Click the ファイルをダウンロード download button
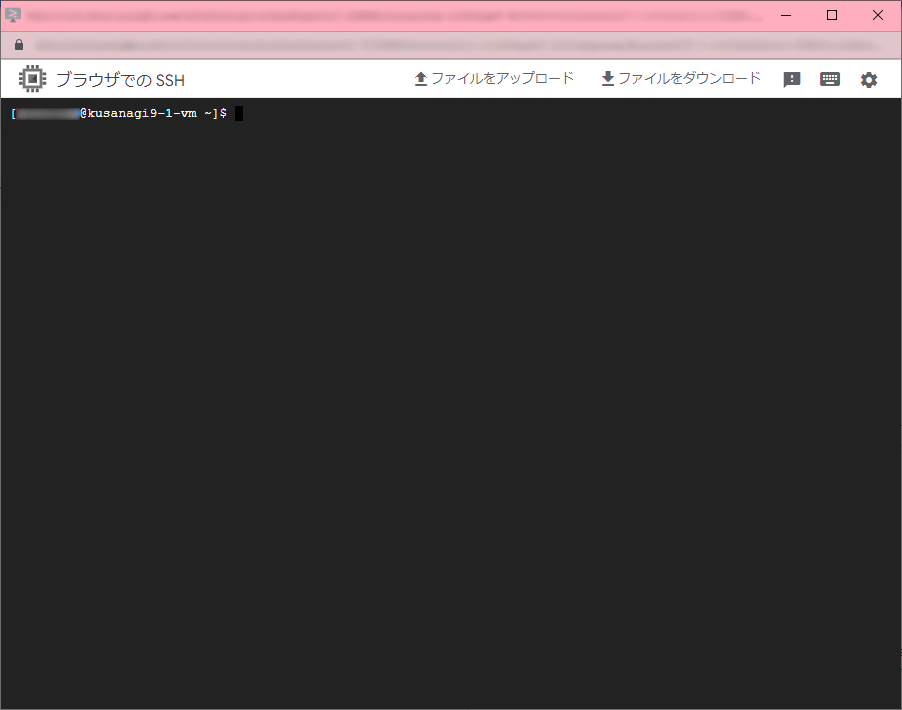The image size is (902, 710). pos(681,79)
